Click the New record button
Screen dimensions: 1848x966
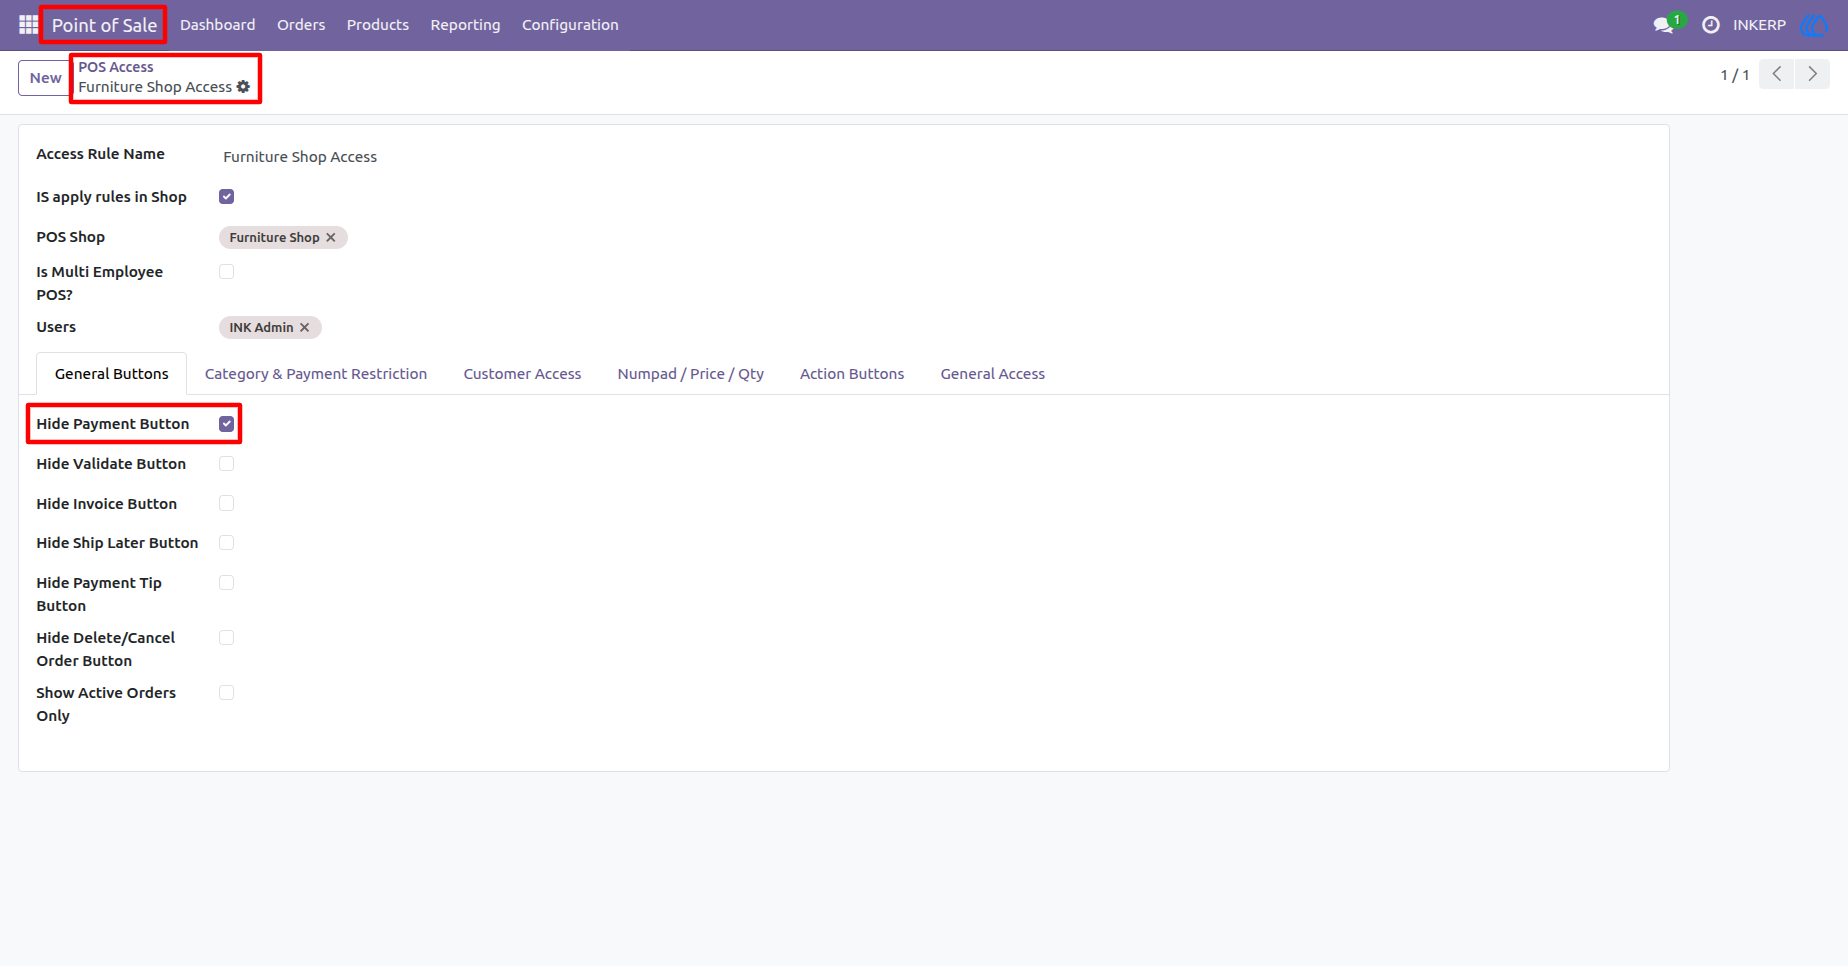(x=45, y=78)
